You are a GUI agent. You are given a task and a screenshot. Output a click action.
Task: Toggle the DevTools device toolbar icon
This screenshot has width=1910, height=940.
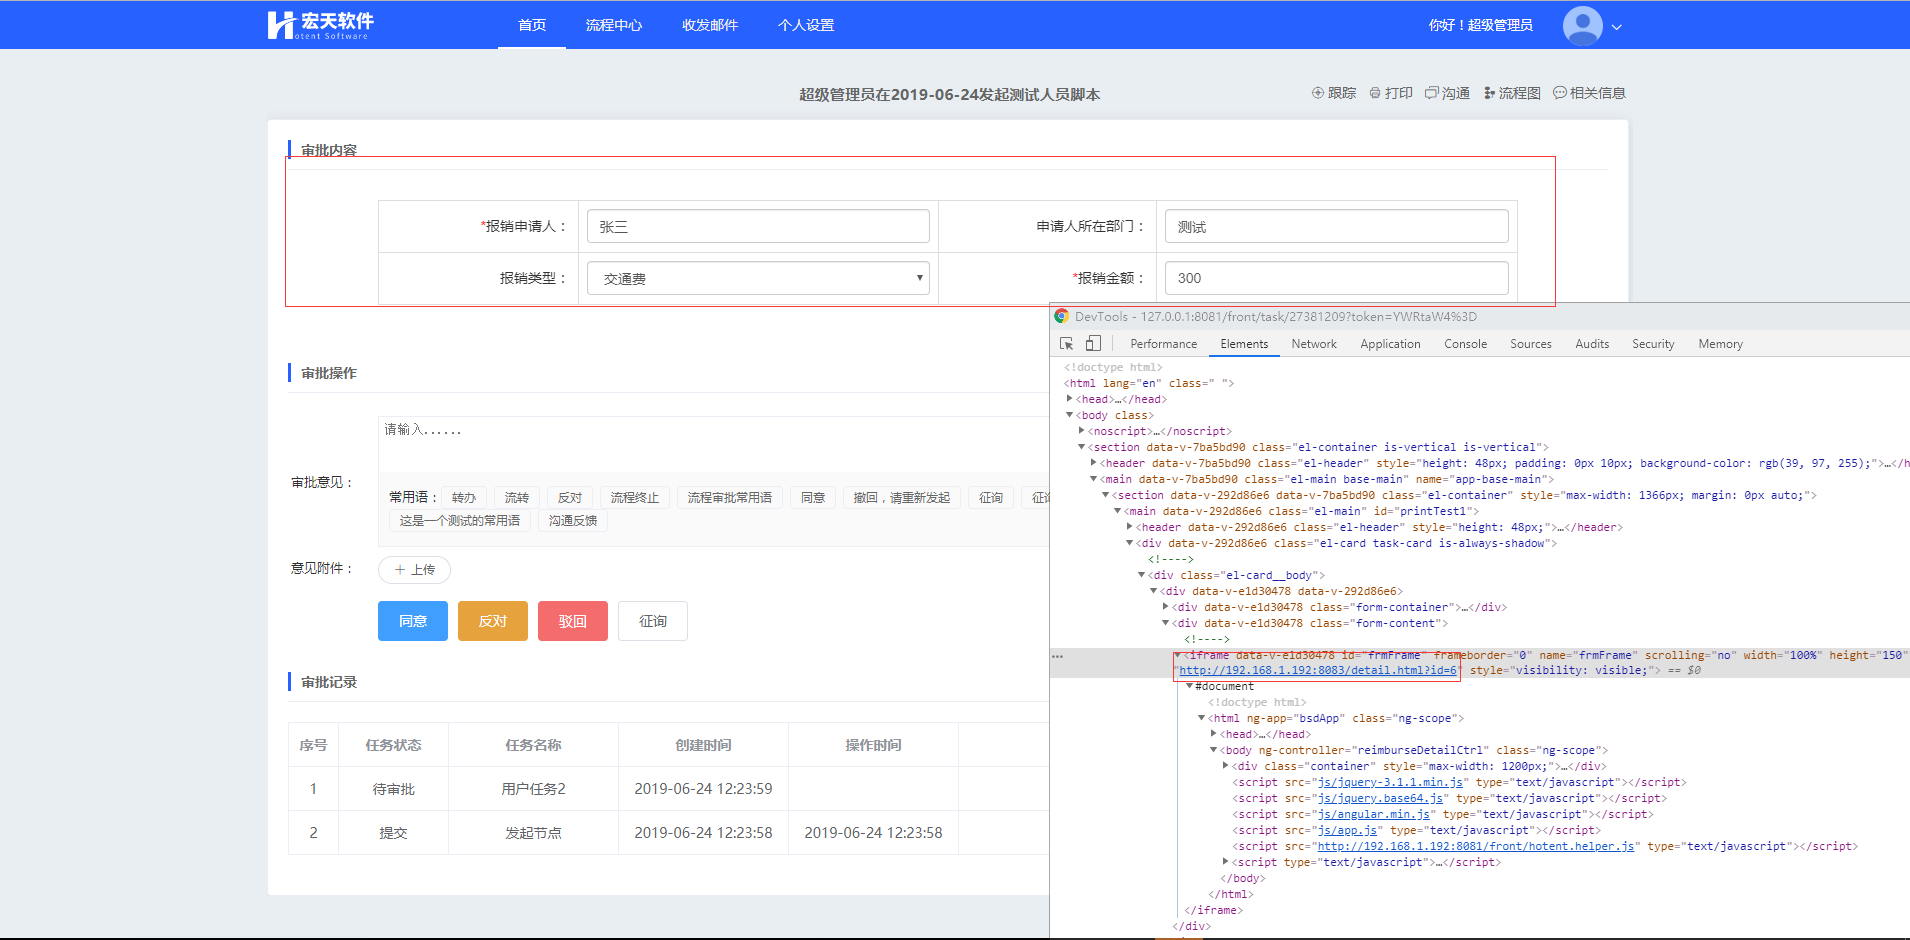tap(1093, 343)
